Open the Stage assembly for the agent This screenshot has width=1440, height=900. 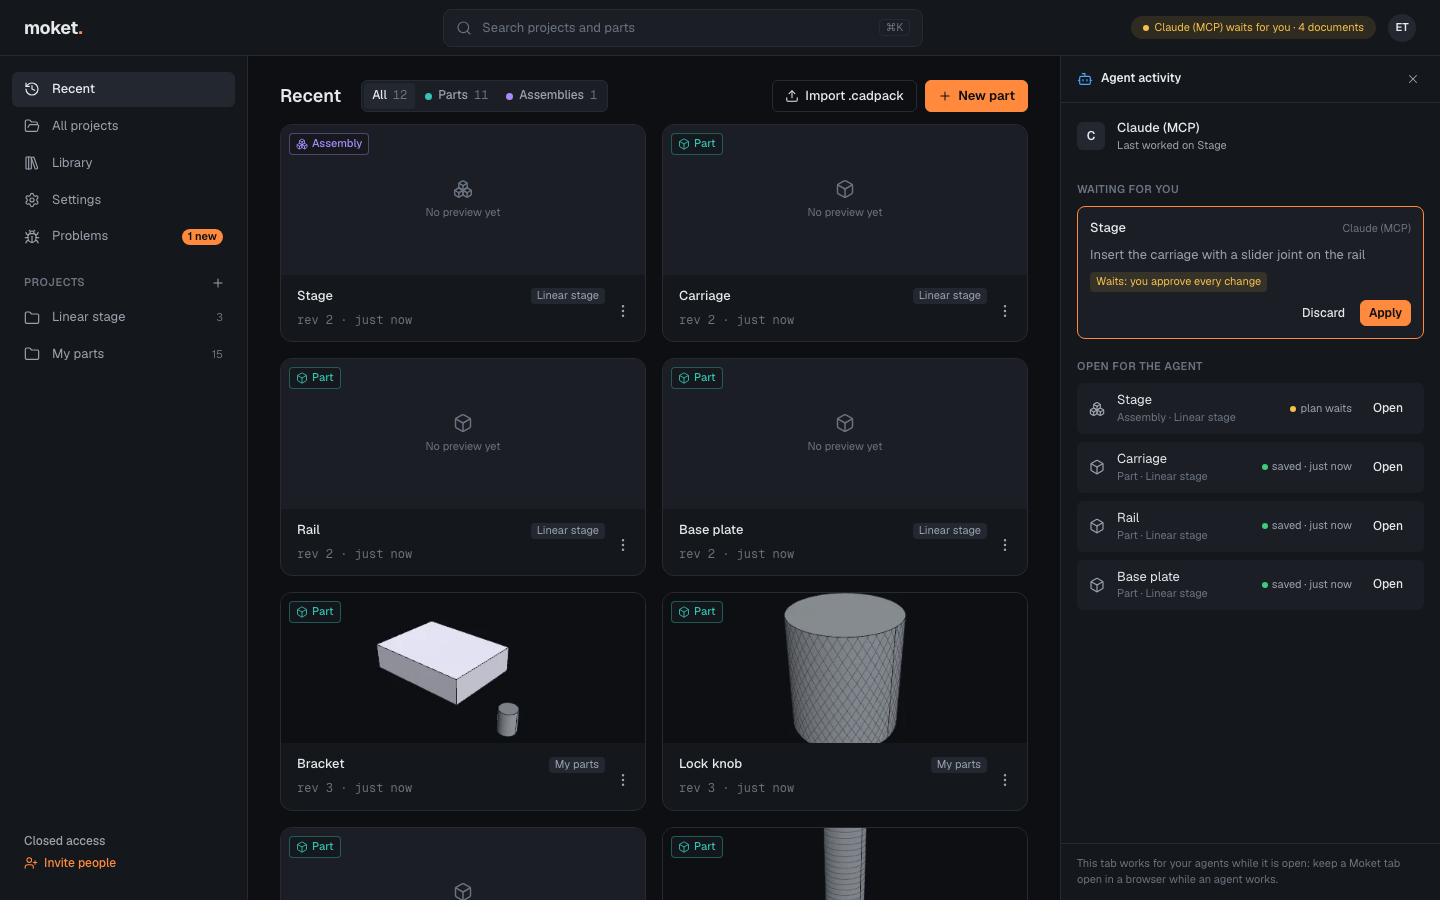(1388, 408)
